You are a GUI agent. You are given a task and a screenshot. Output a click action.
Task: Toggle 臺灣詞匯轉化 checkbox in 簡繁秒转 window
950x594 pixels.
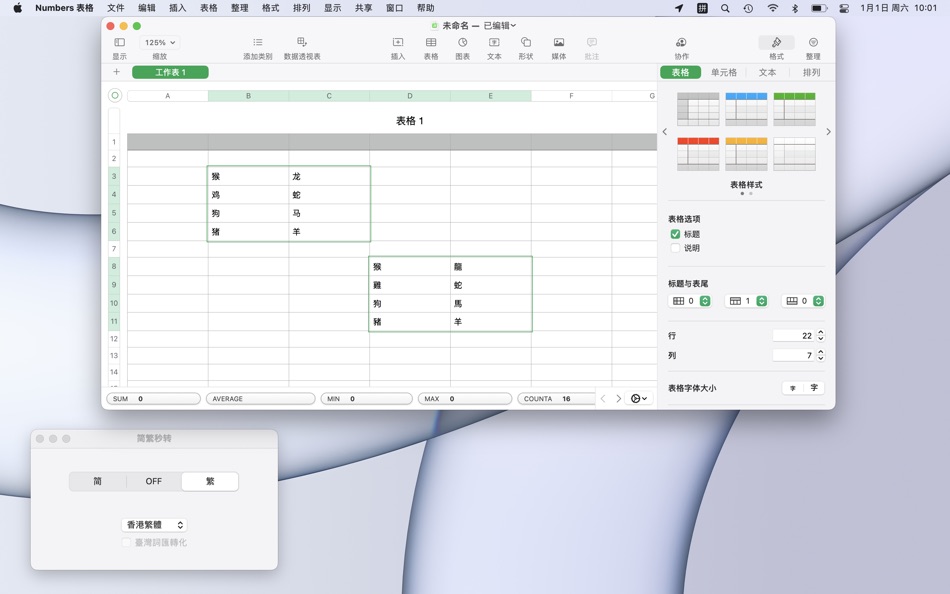click(126, 542)
